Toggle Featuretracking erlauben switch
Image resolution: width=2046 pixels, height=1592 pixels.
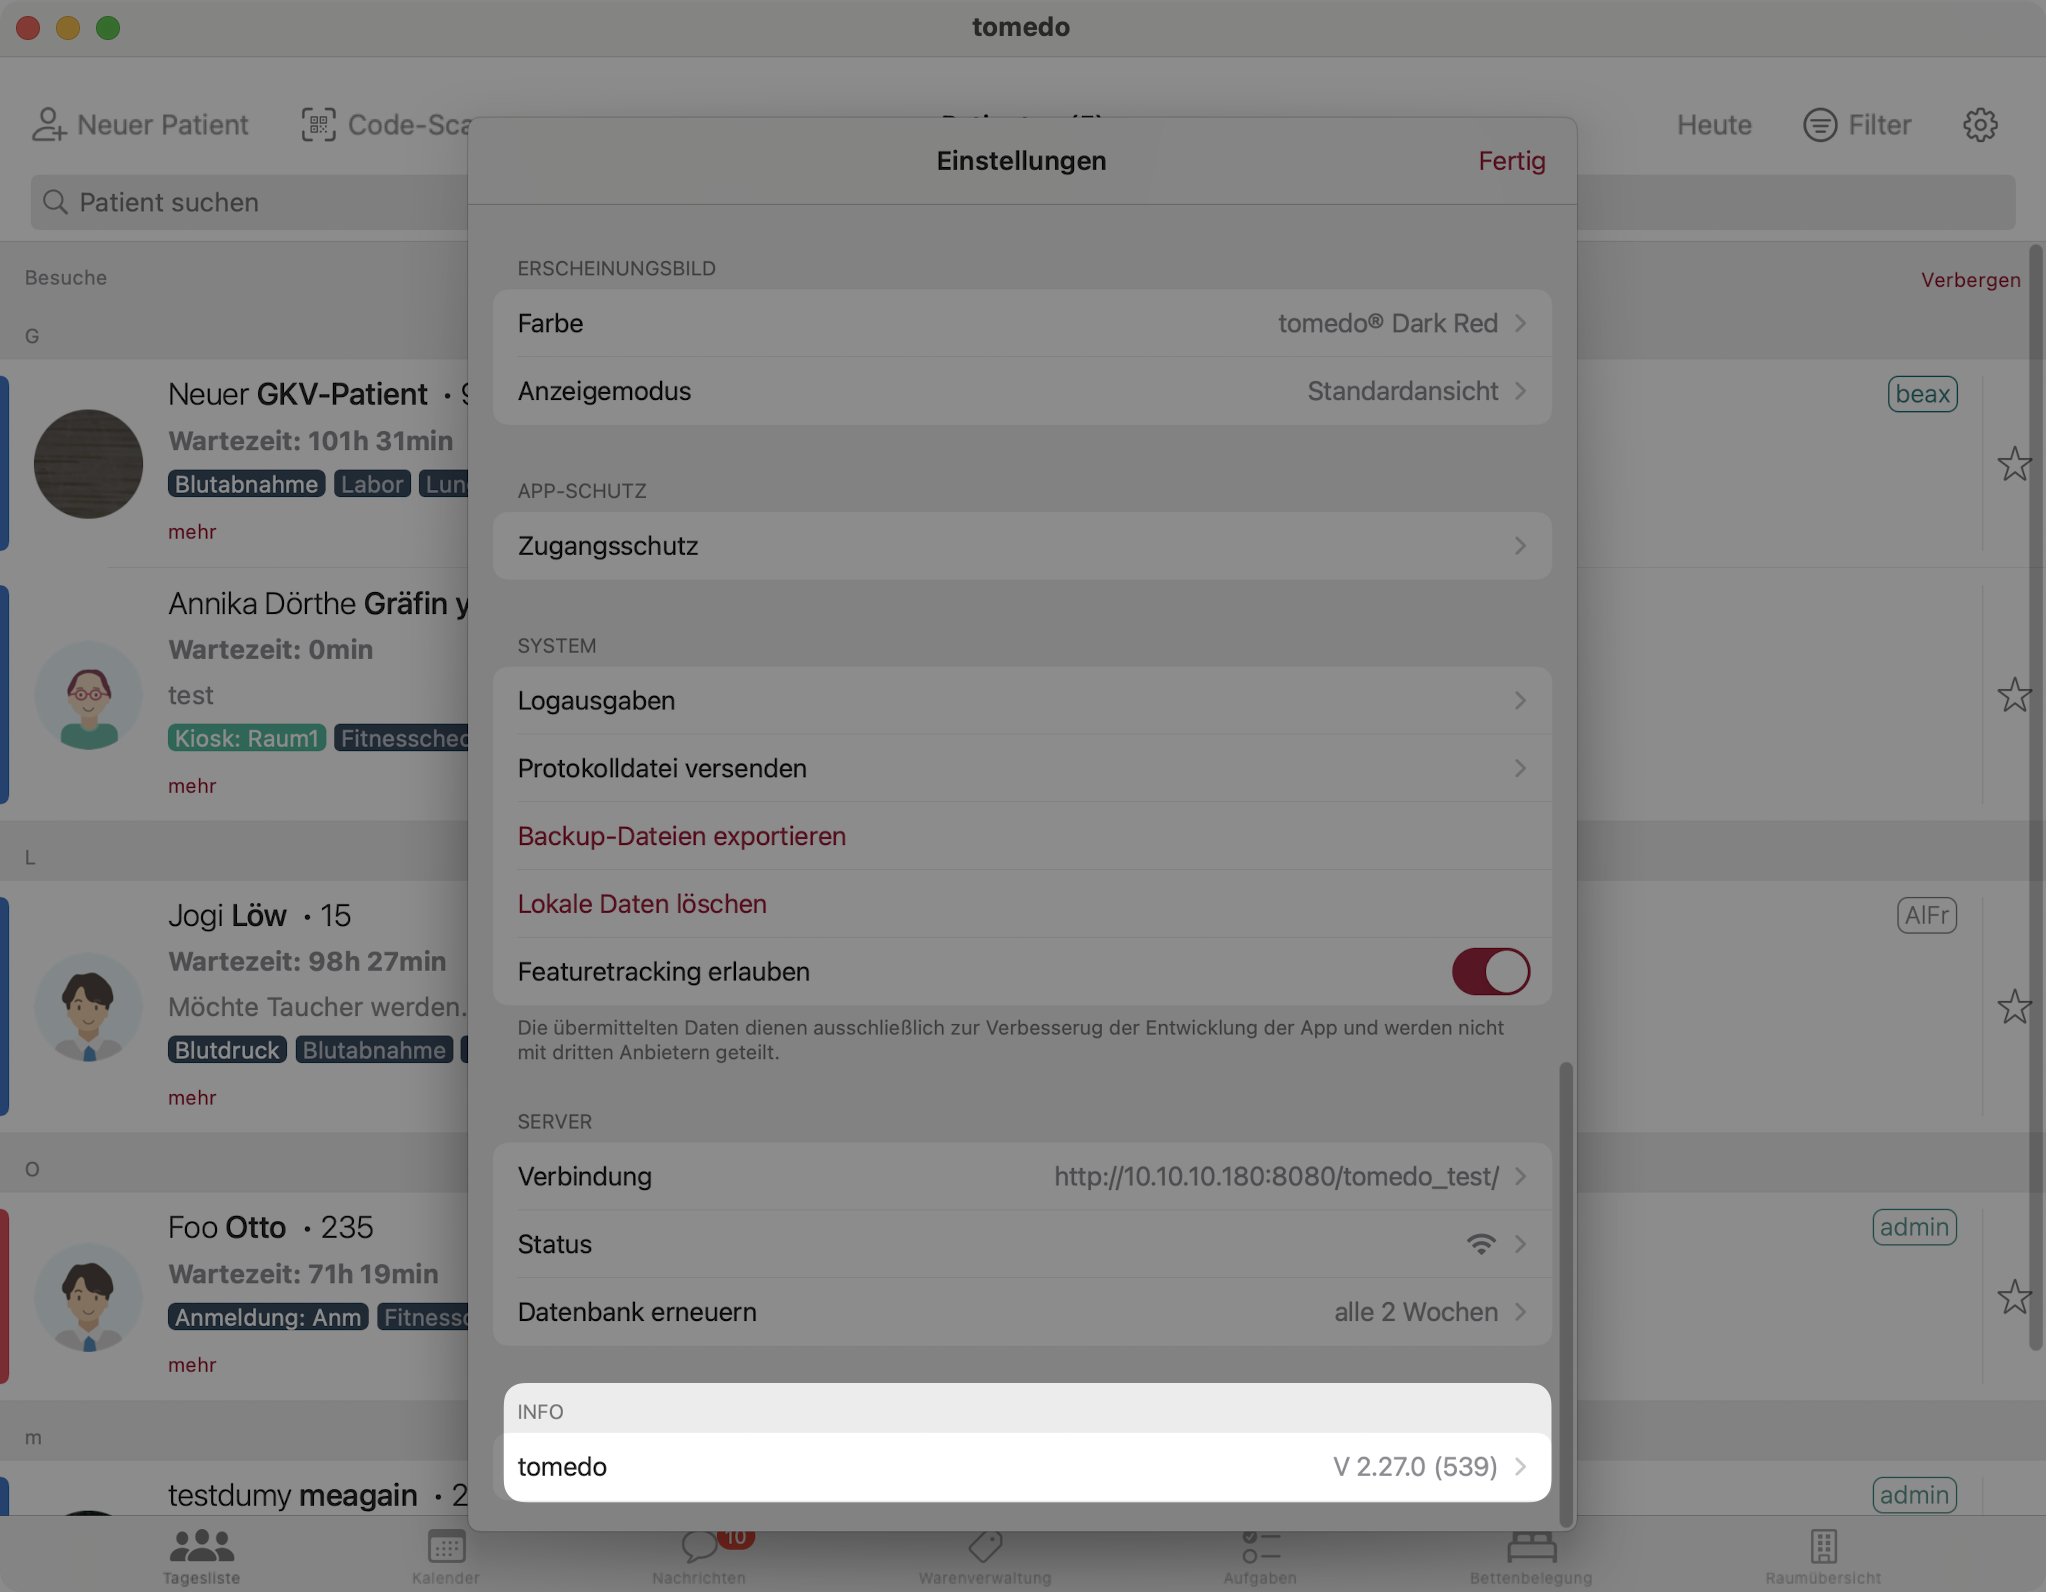coord(1490,971)
